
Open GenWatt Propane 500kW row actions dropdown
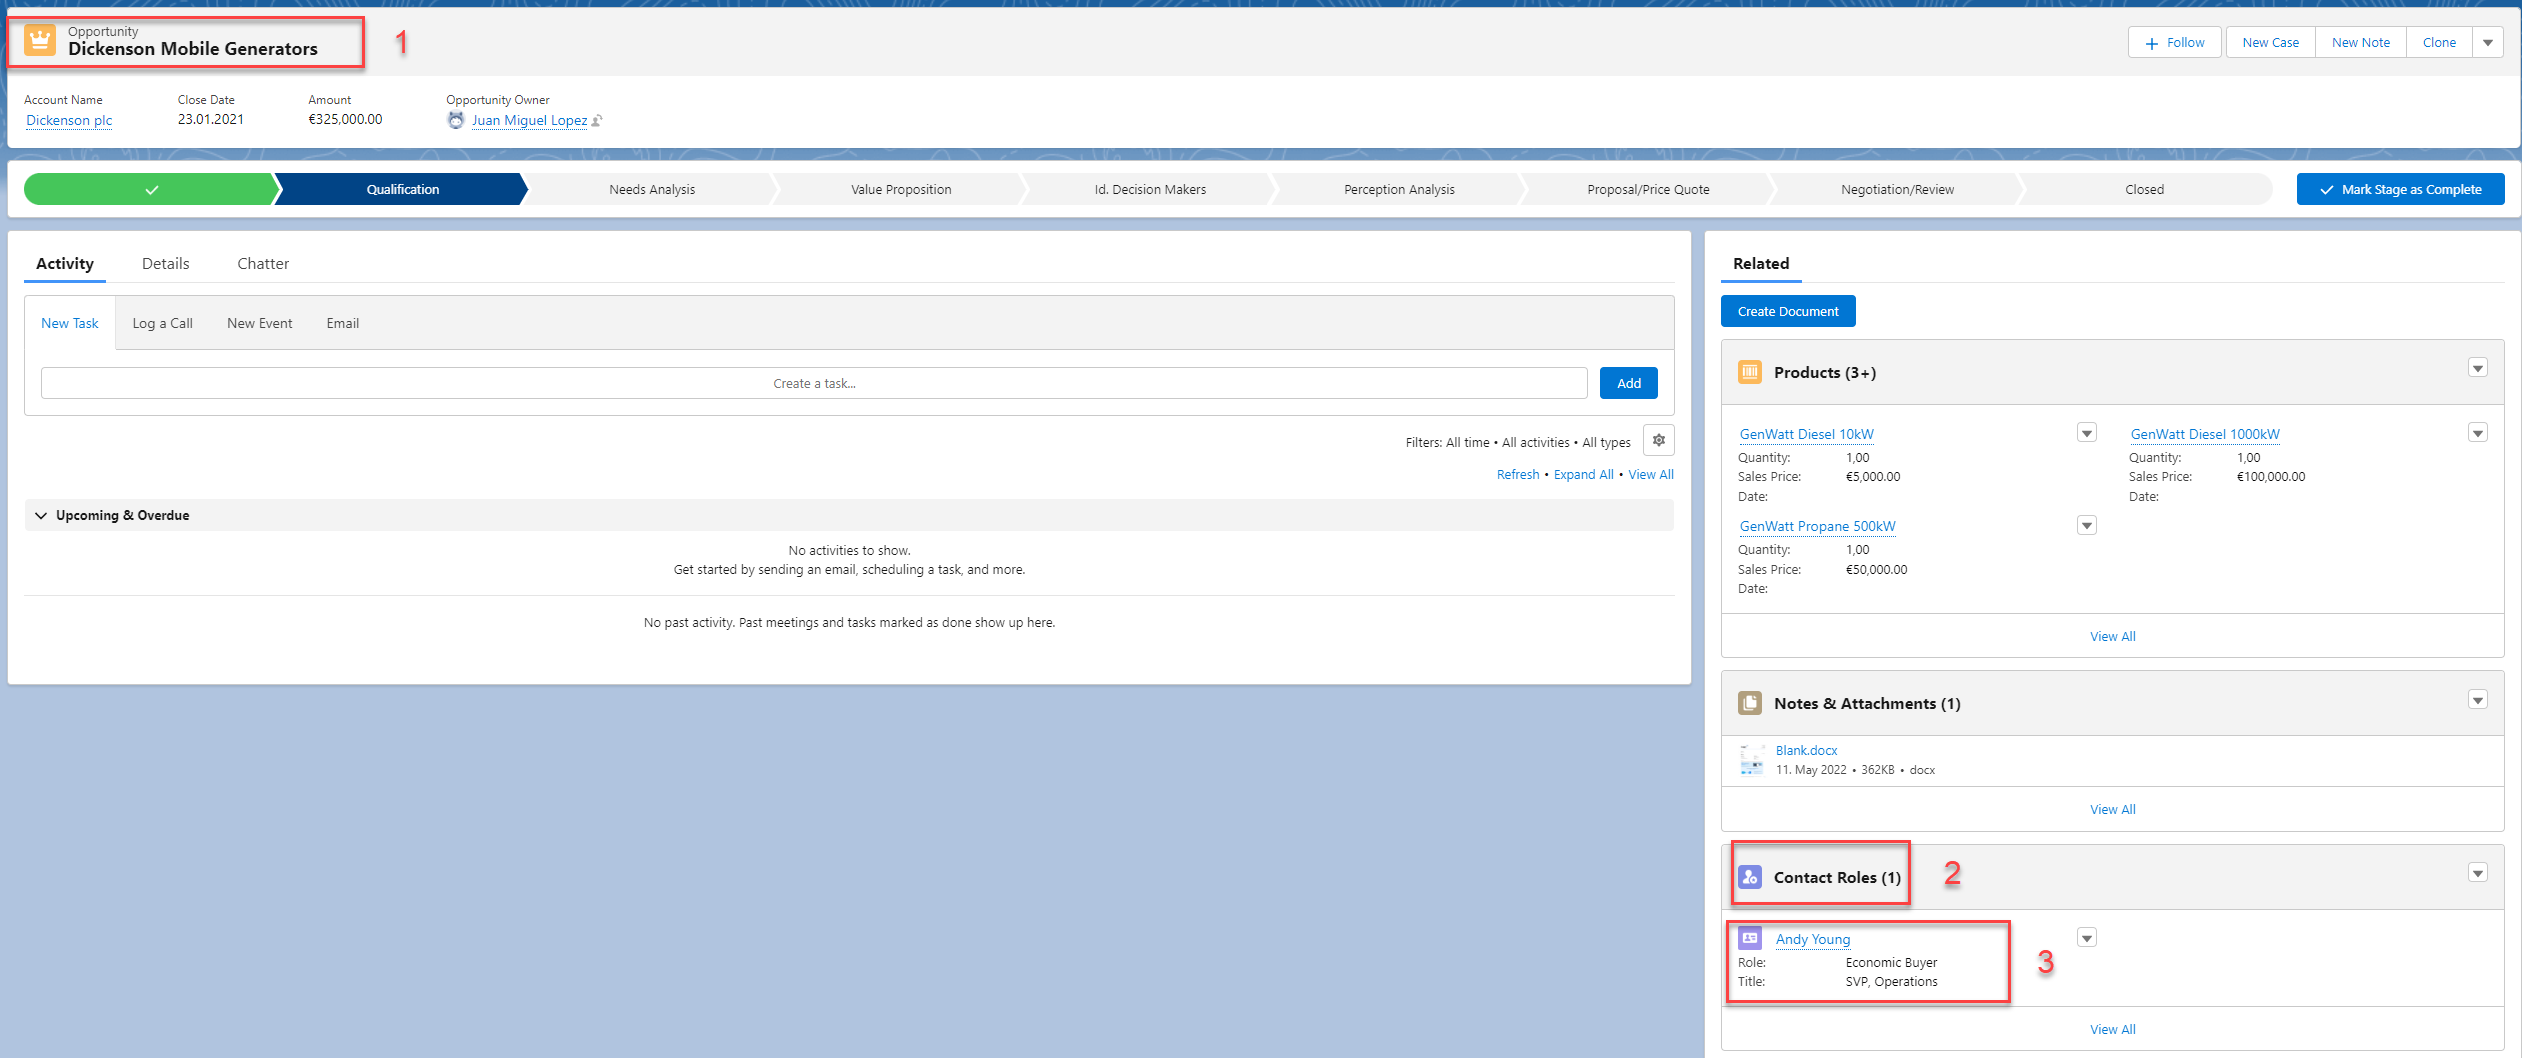point(2087,525)
